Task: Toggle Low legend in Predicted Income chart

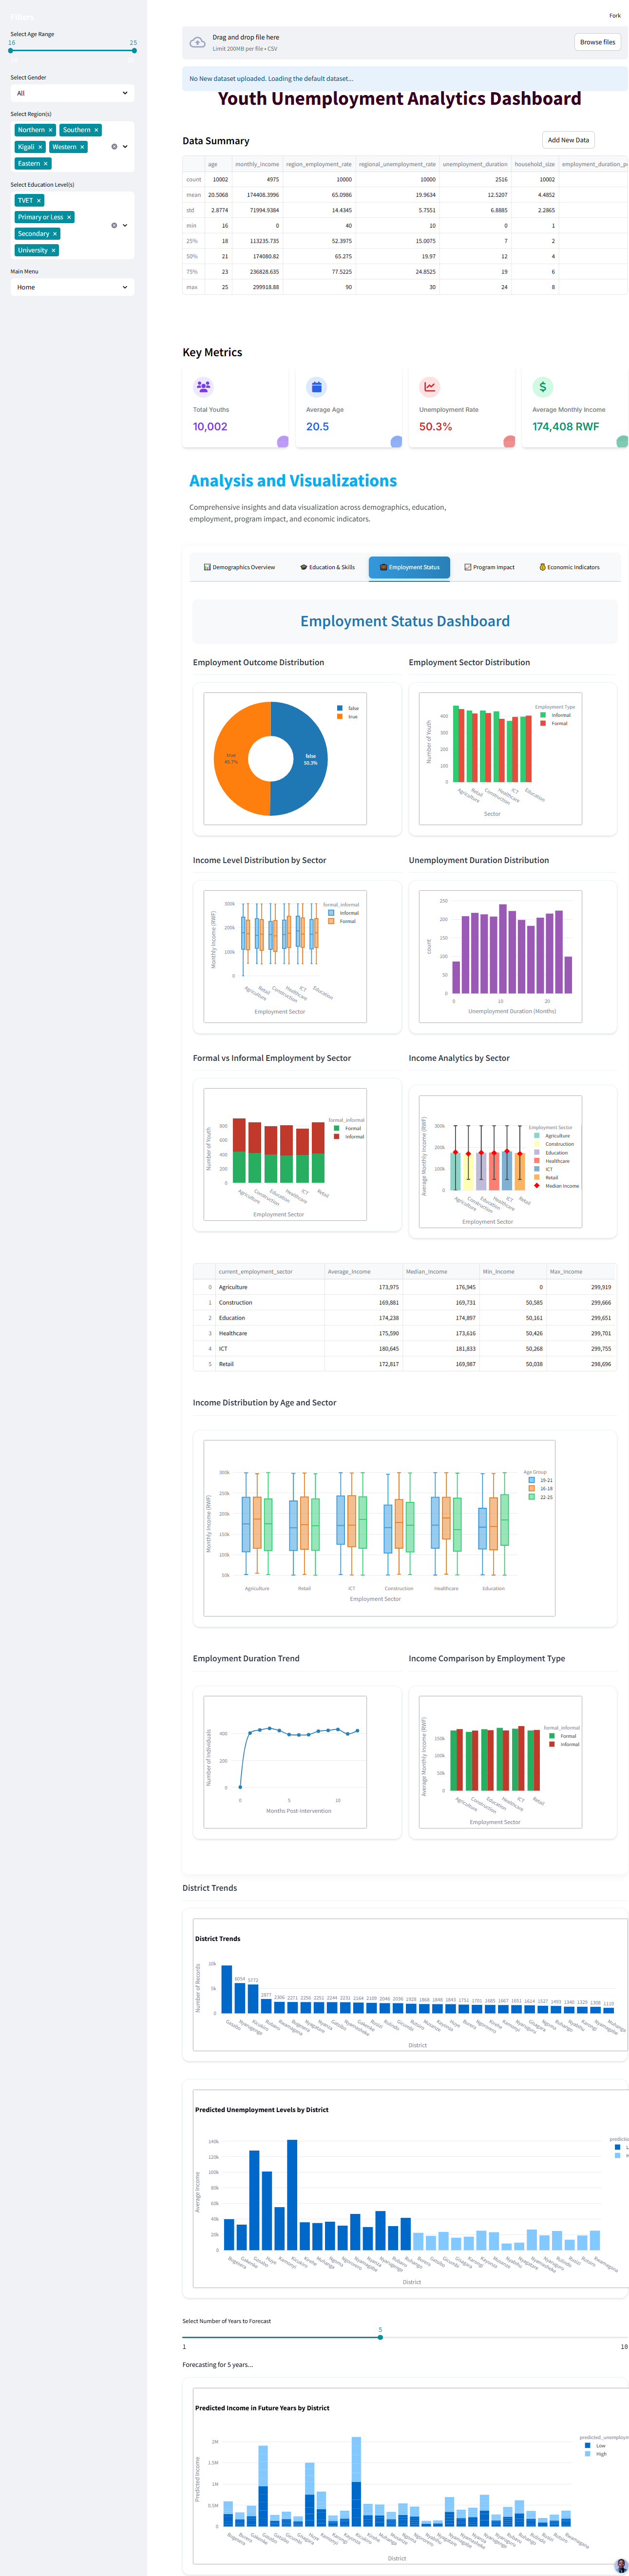Action: click(596, 2445)
